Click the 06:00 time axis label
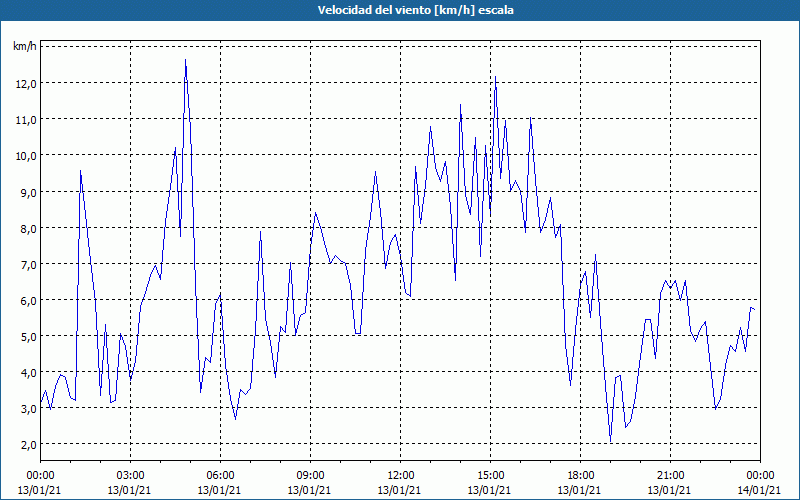The image size is (800, 500). pos(220,476)
